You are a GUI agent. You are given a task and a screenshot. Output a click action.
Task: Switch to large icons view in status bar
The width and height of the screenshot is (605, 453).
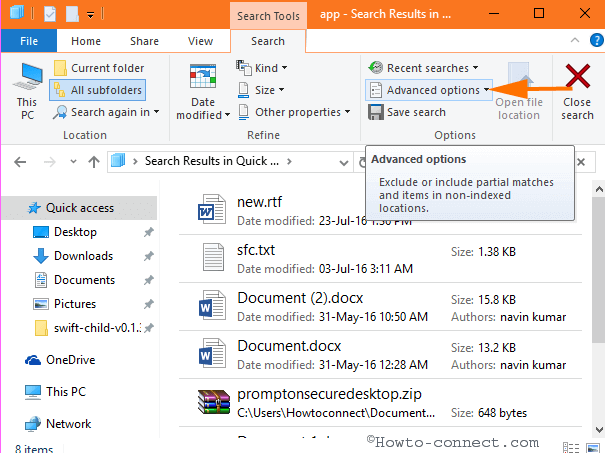point(593,448)
